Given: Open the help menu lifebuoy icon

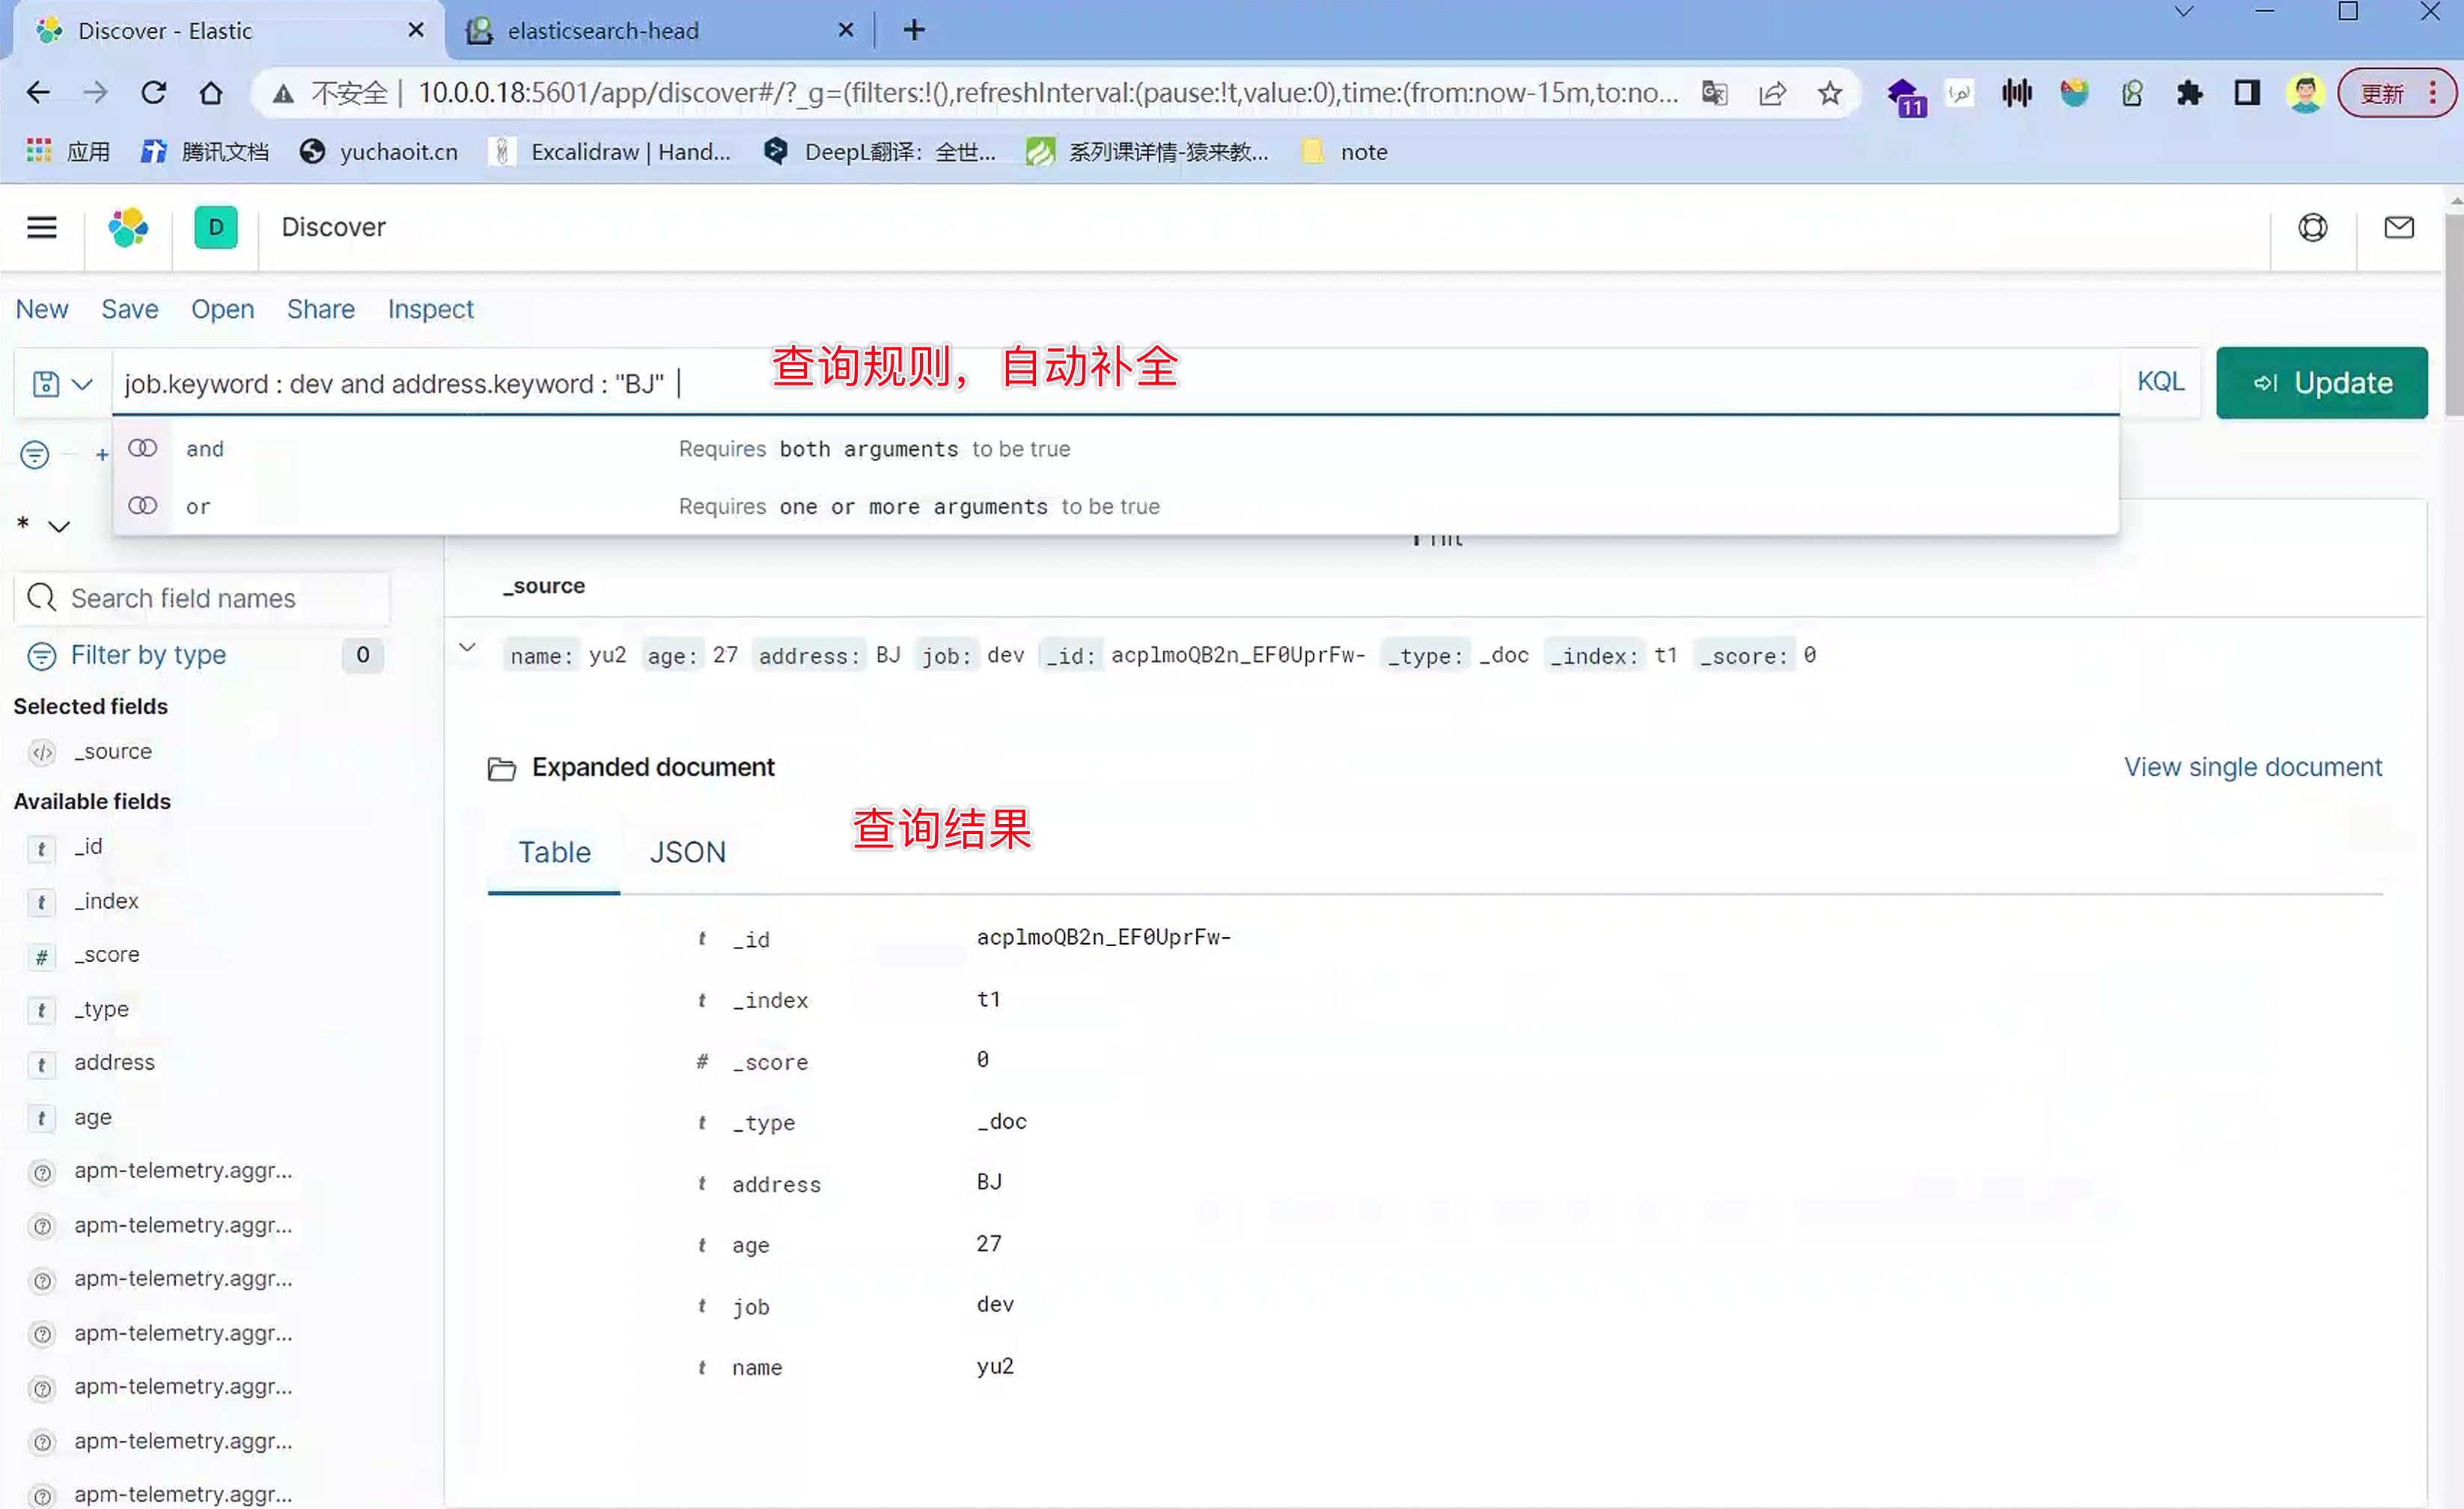Looking at the screenshot, I should tap(2312, 228).
